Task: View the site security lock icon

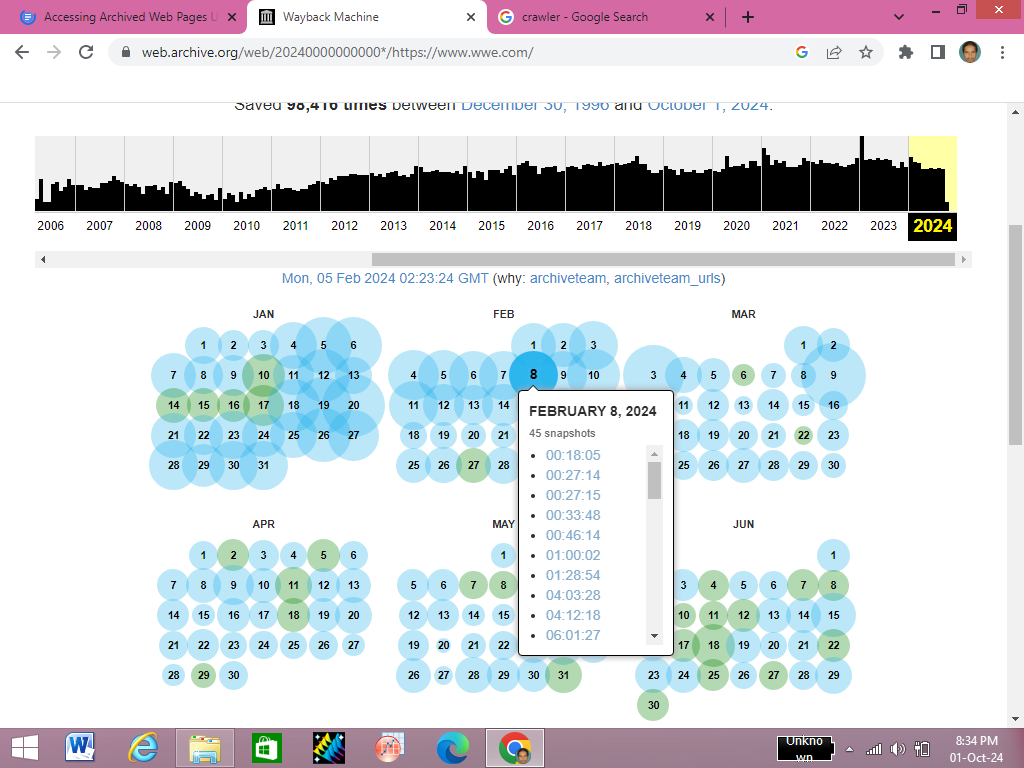Action: pos(126,52)
